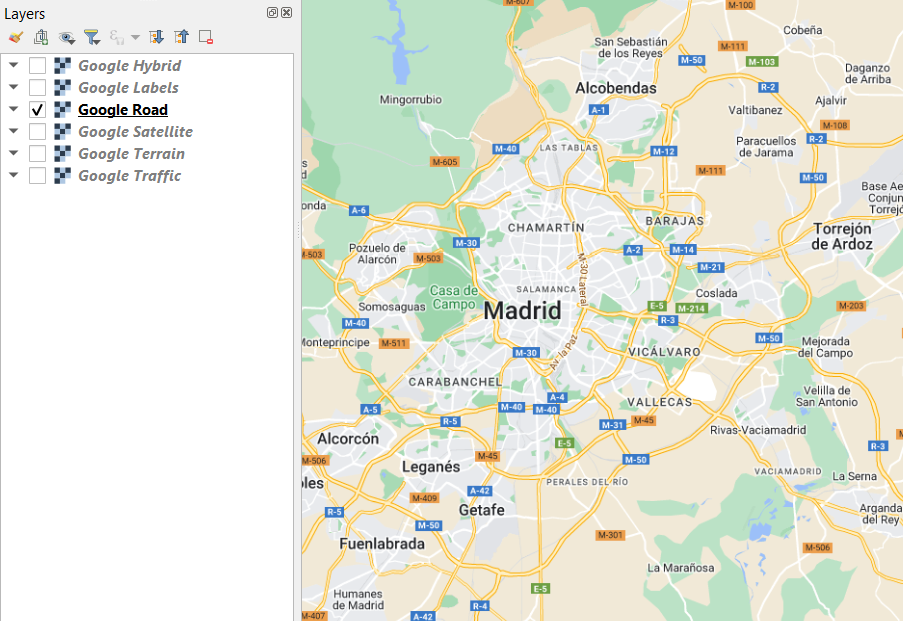Click the Layers panel title

(25, 14)
